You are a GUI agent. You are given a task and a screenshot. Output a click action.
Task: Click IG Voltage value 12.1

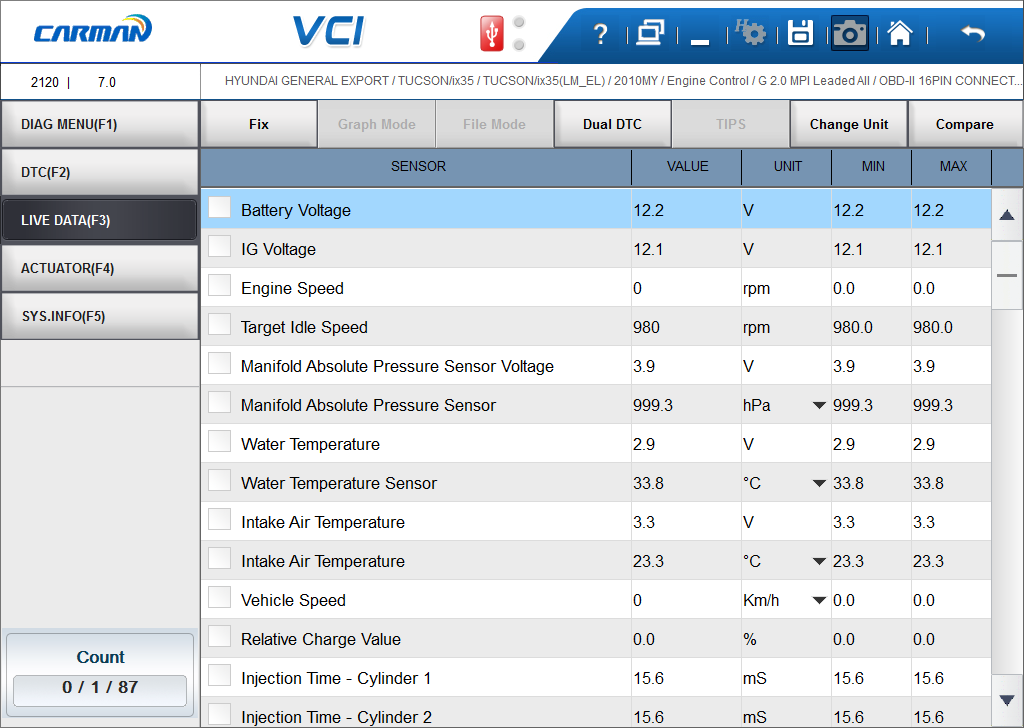[648, 249]
